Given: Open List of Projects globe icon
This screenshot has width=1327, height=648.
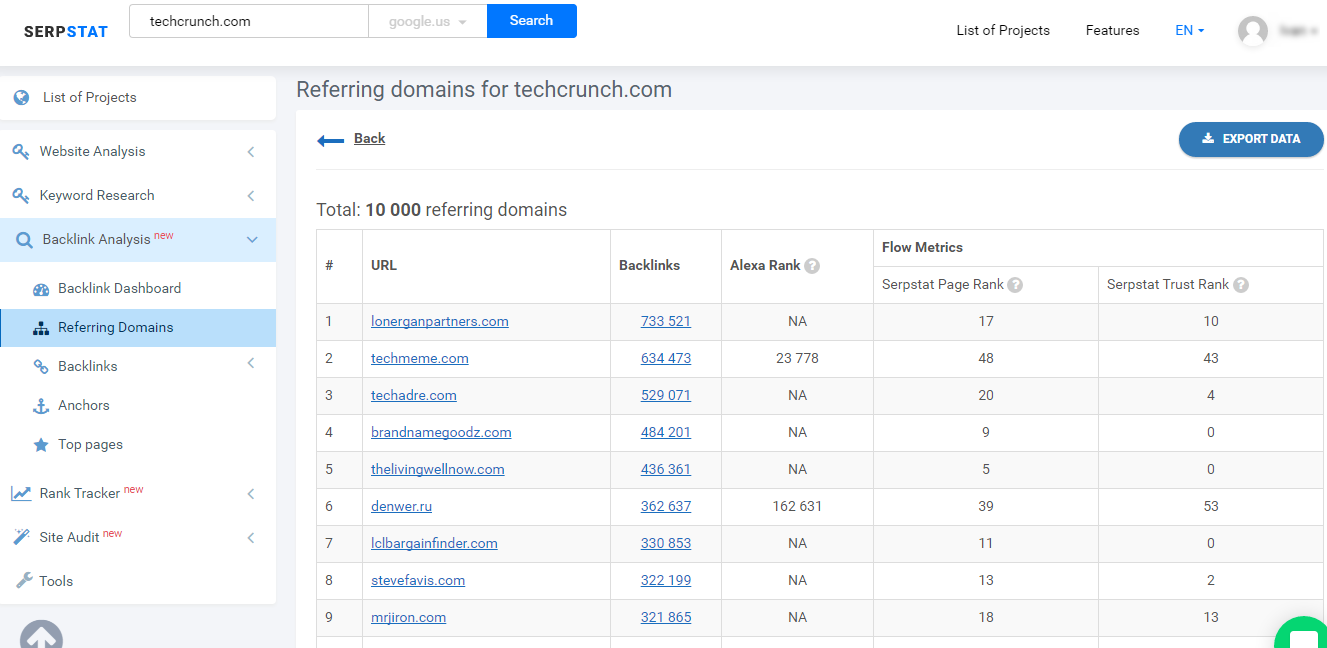Looking at the screenshot, I should coord(21,97).
